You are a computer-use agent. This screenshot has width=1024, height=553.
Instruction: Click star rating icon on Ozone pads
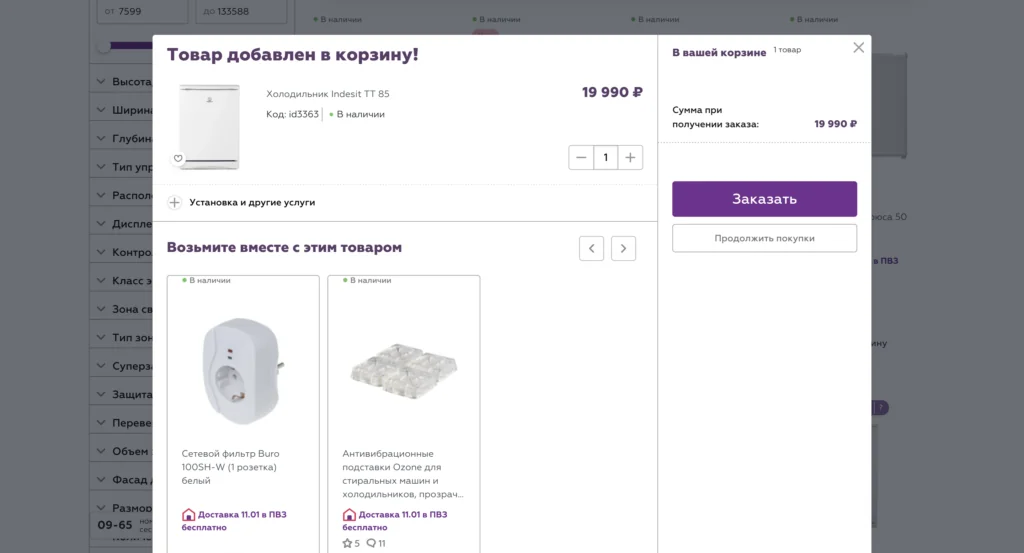coord(348,543)
